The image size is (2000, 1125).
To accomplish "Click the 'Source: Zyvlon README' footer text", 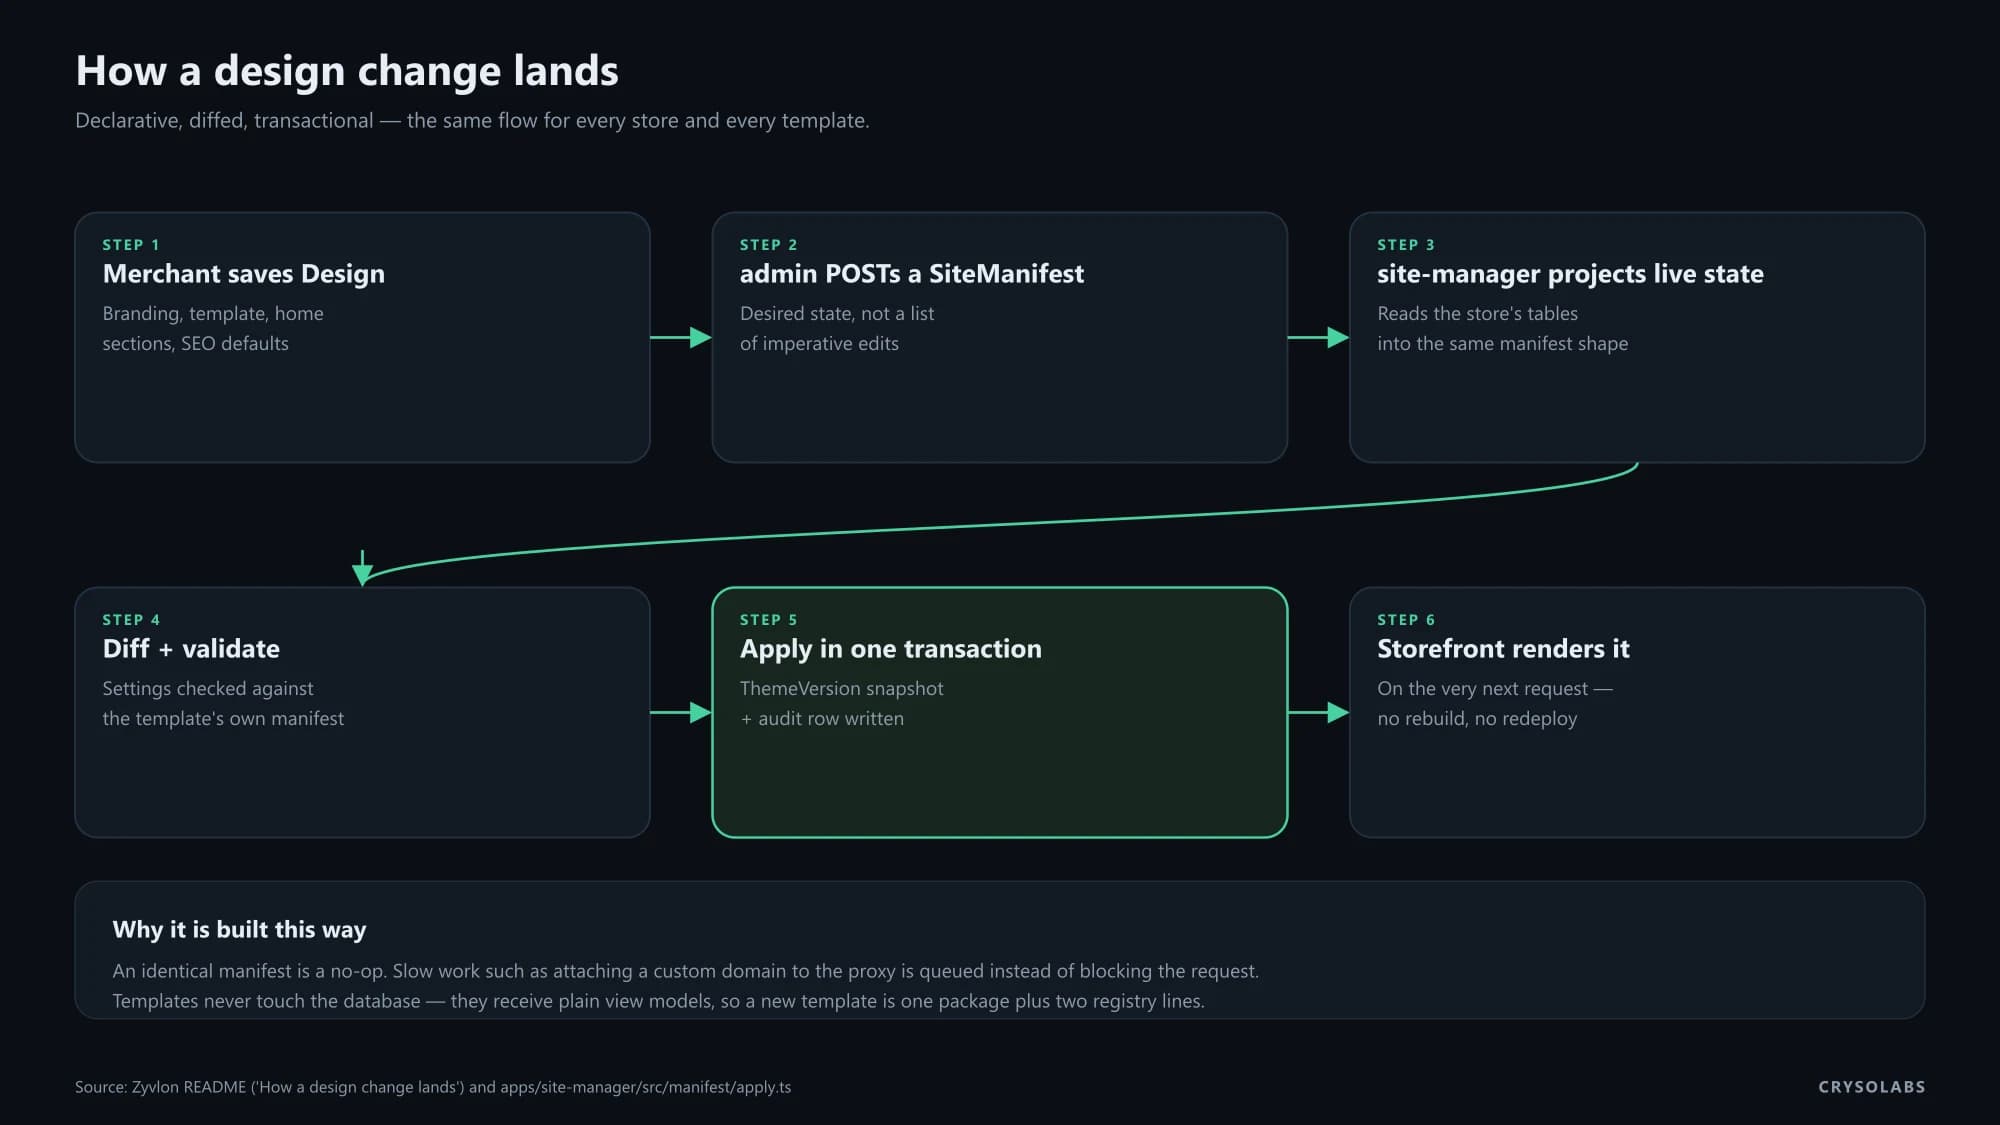I will point(433,1087).
